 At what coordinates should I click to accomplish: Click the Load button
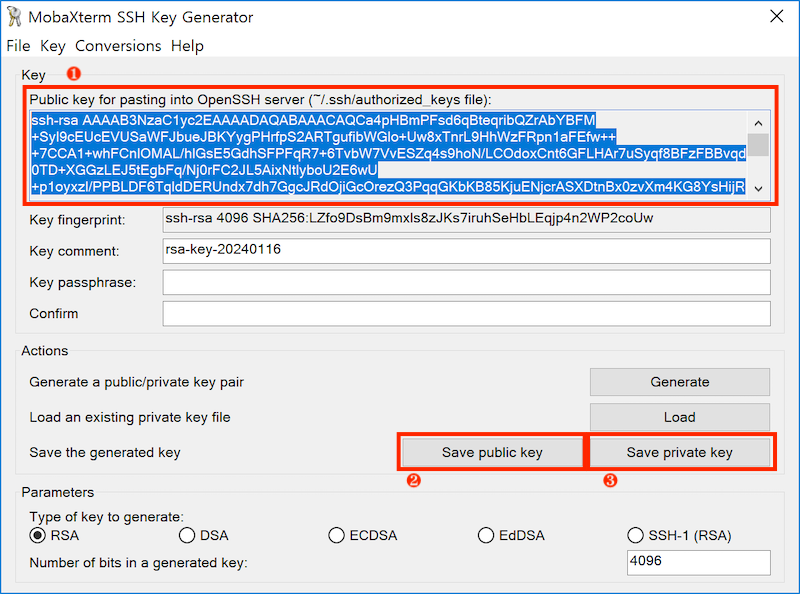680,417
